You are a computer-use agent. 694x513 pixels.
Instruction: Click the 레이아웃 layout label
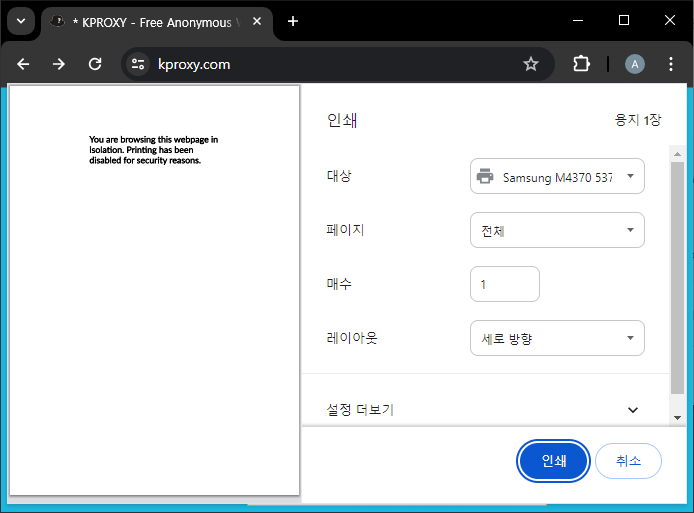(352, 338)
